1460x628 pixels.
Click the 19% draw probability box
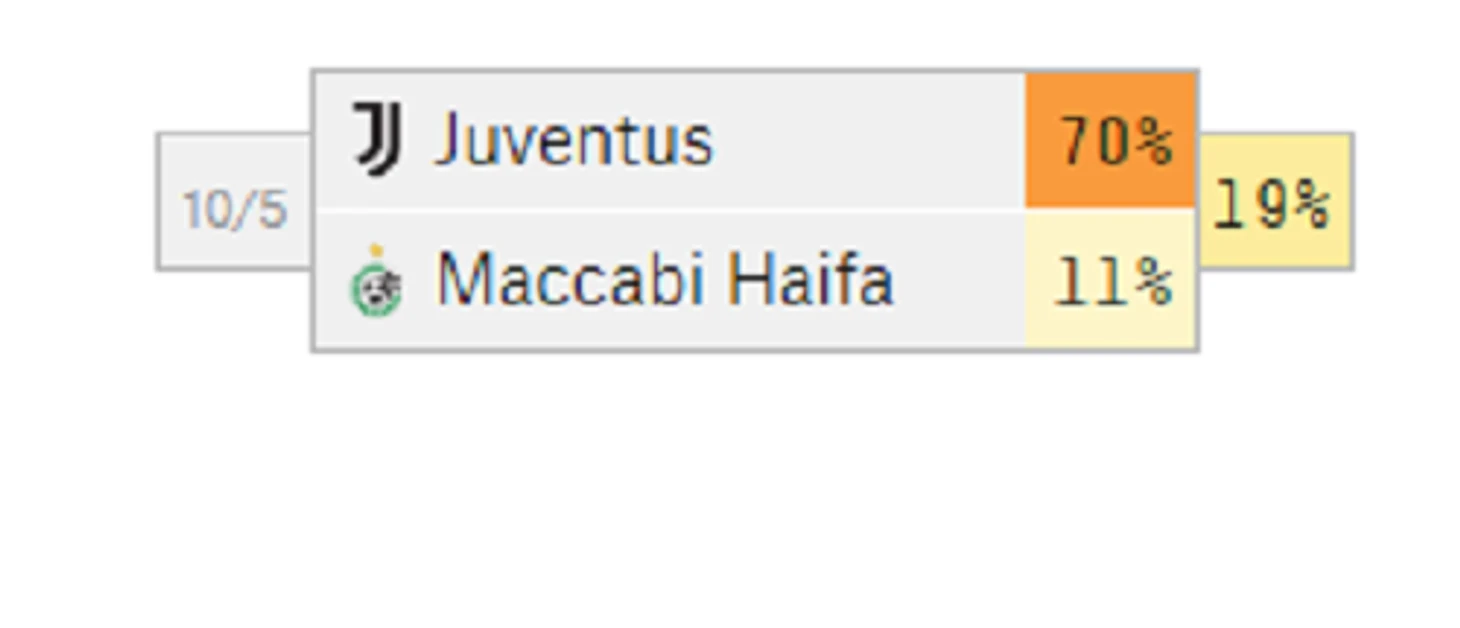pyautogui.click(x=1275, y=201)
